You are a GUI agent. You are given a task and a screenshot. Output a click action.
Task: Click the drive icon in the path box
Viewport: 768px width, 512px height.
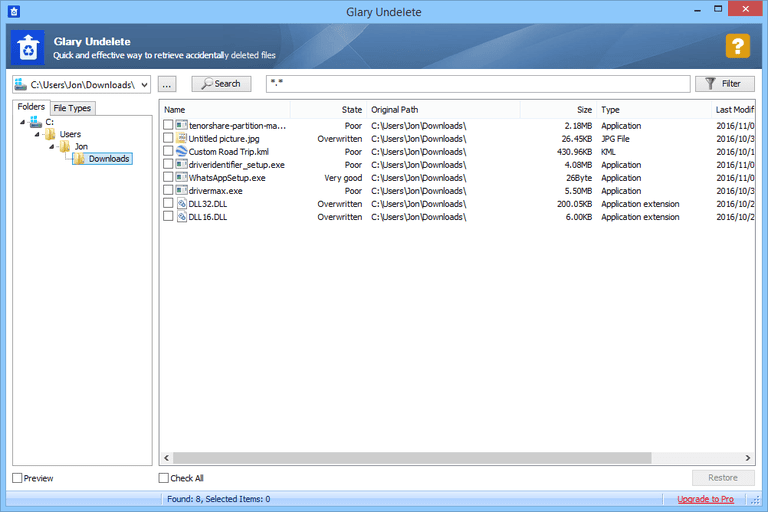[21, 84]
